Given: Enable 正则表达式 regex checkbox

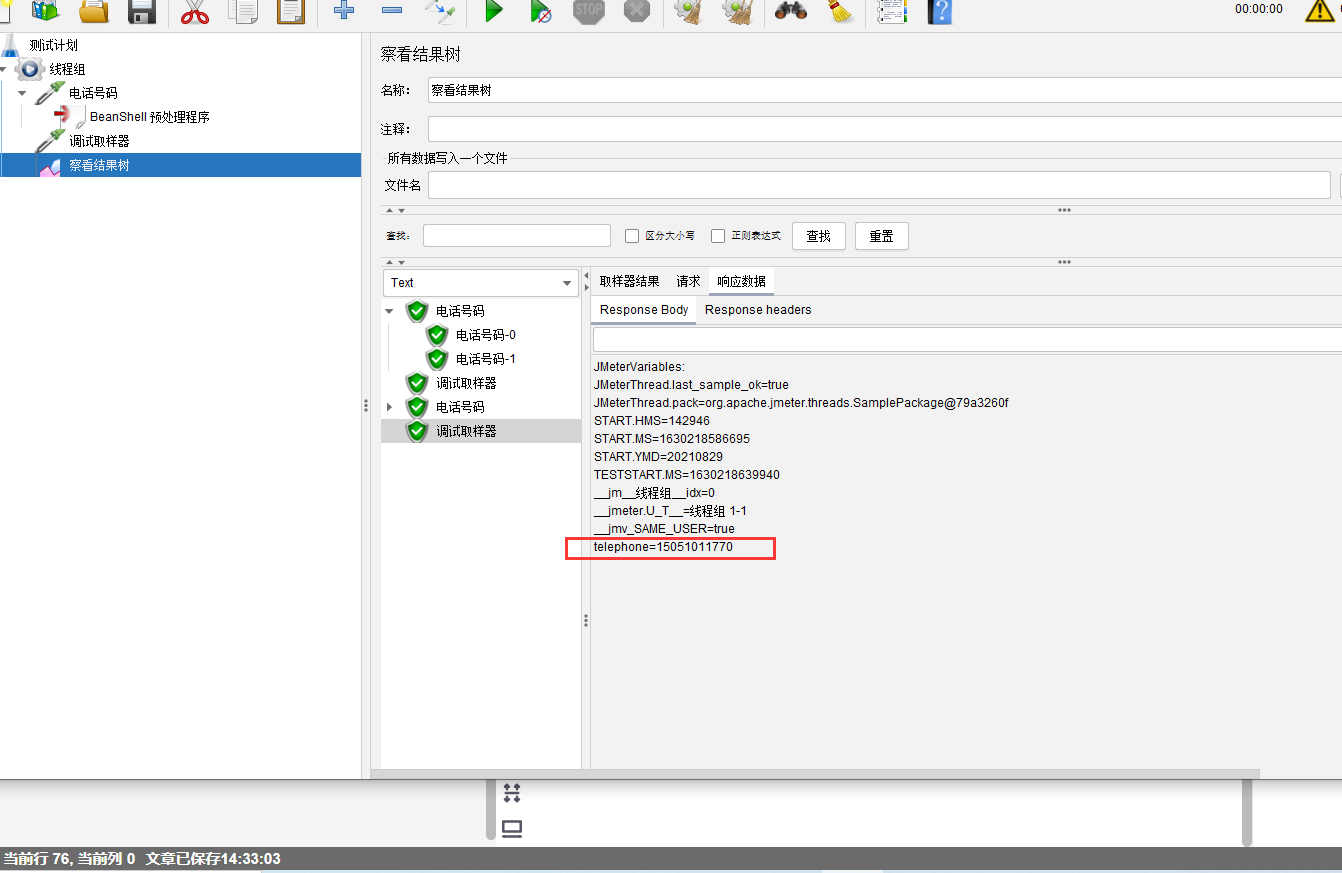Looking at the screenshot, I should coord(718,236).
